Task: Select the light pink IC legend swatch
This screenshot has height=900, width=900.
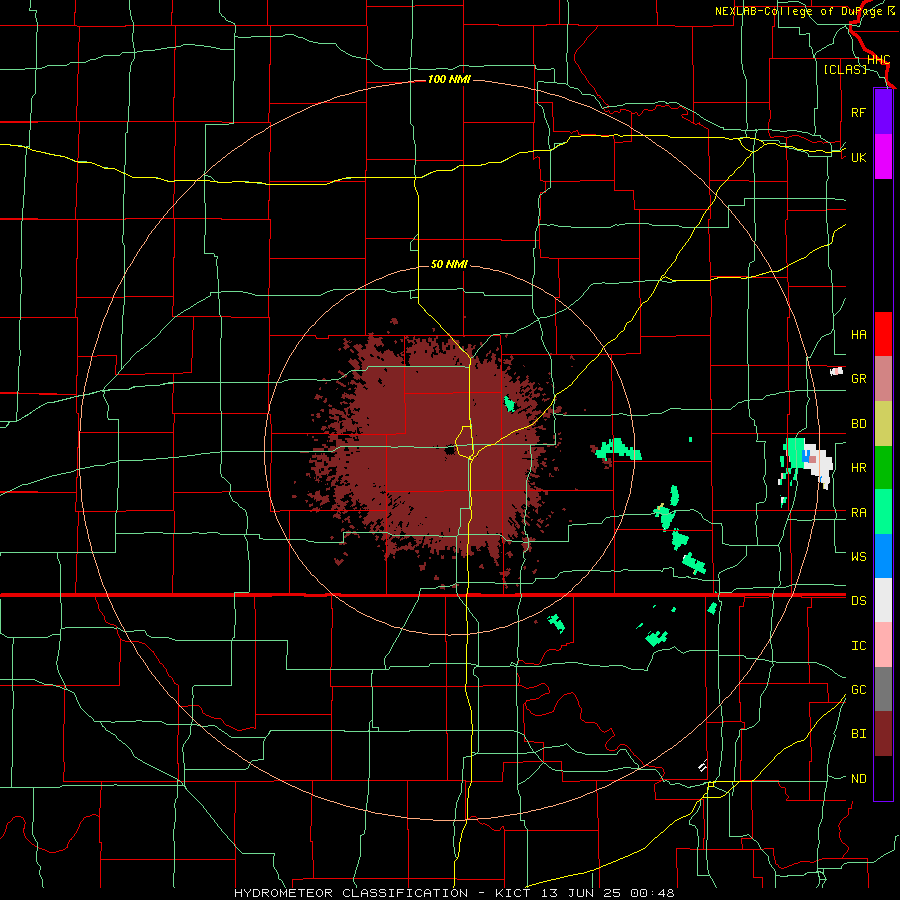Action: [x=883, y=645]
